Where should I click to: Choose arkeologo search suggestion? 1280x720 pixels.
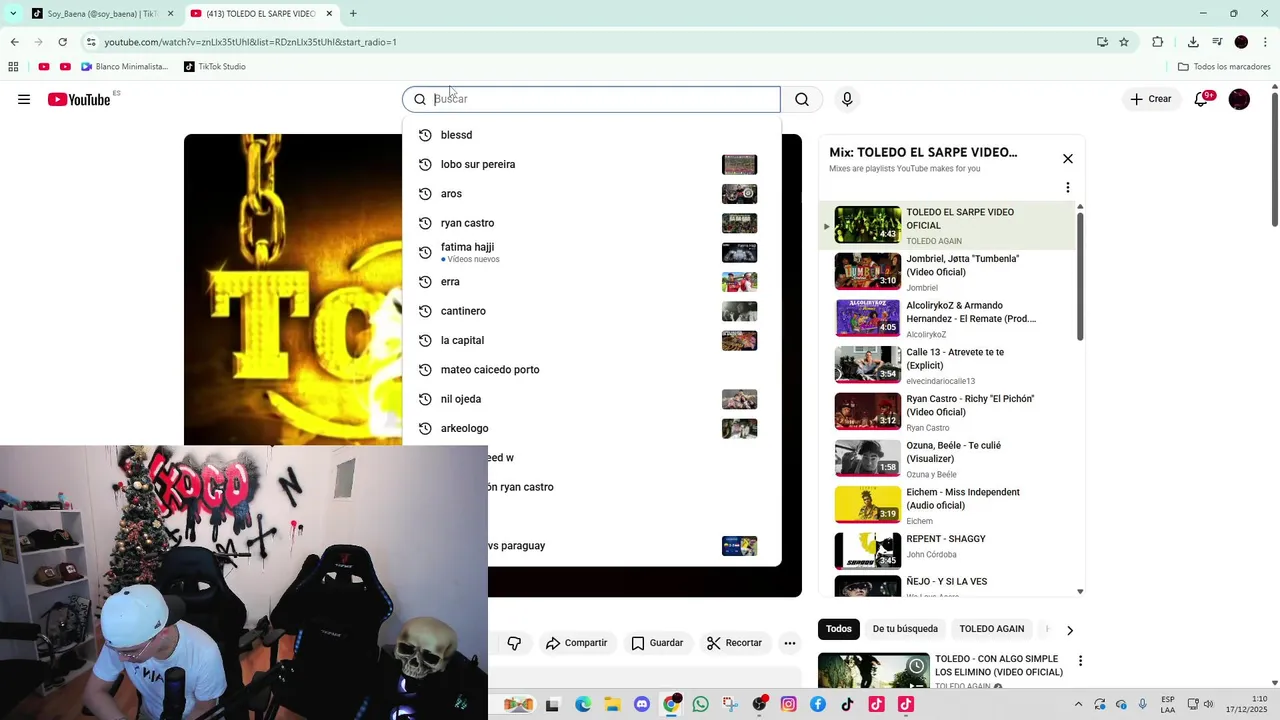pyautogui.click(x=591, y=428)
